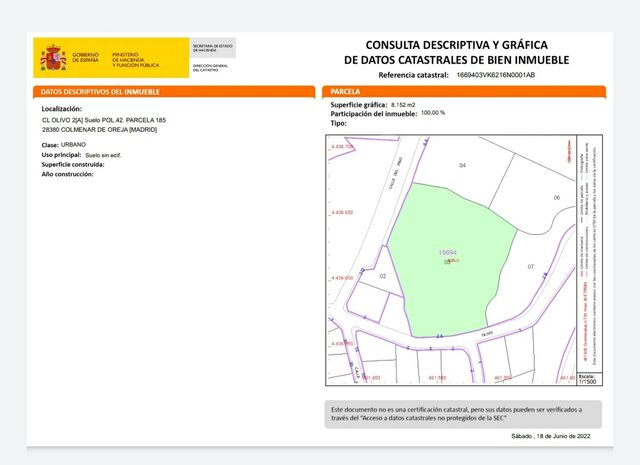Click 'Acceso a datos catastrales no protegidos de la SEC' text

tap(433, 418)
